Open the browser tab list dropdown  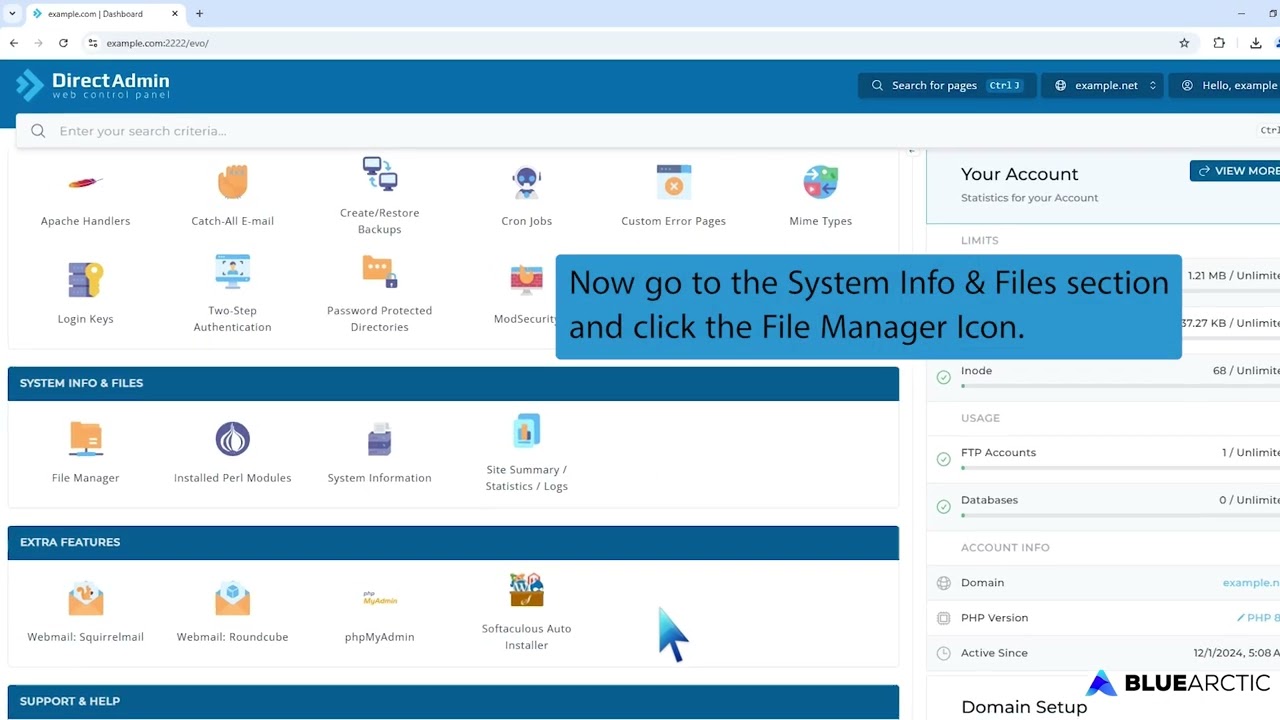(12, 14)
